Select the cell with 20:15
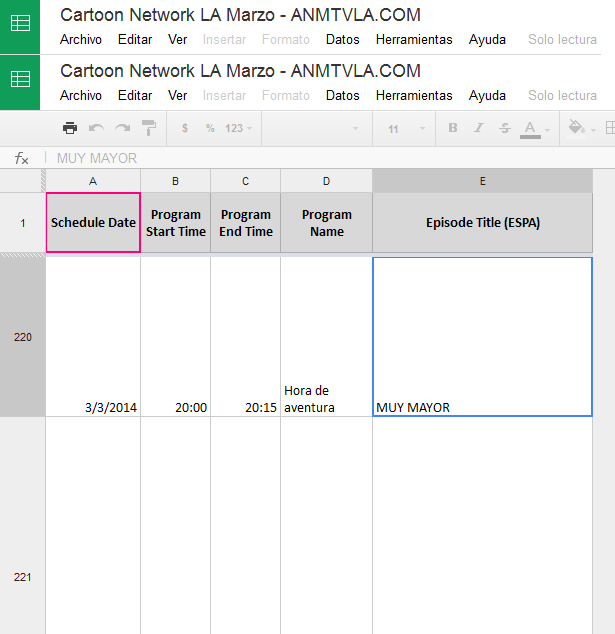 coord(245,337)
